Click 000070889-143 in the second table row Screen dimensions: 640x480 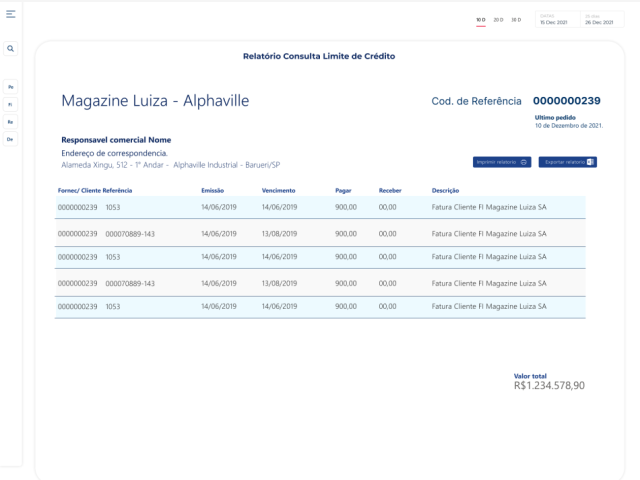[x=130, y=234]
